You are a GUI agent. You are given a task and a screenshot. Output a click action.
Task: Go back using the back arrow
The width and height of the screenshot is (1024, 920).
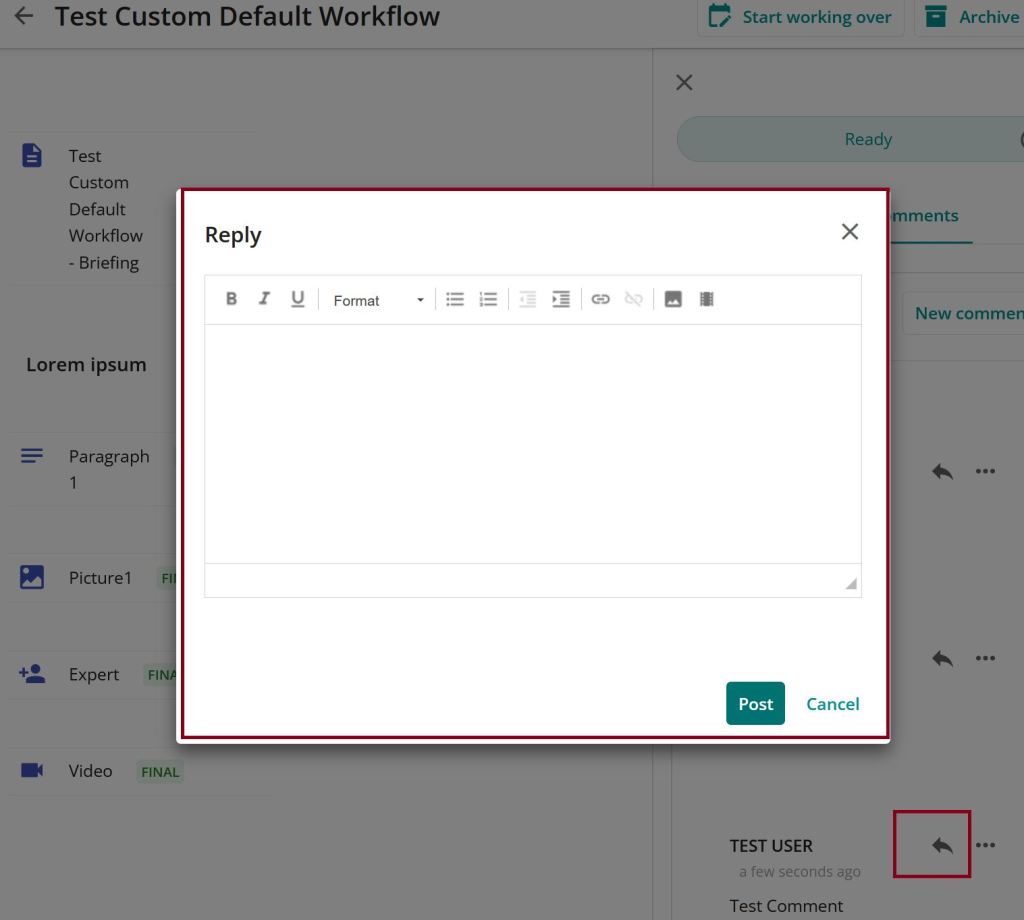(24, 17)
